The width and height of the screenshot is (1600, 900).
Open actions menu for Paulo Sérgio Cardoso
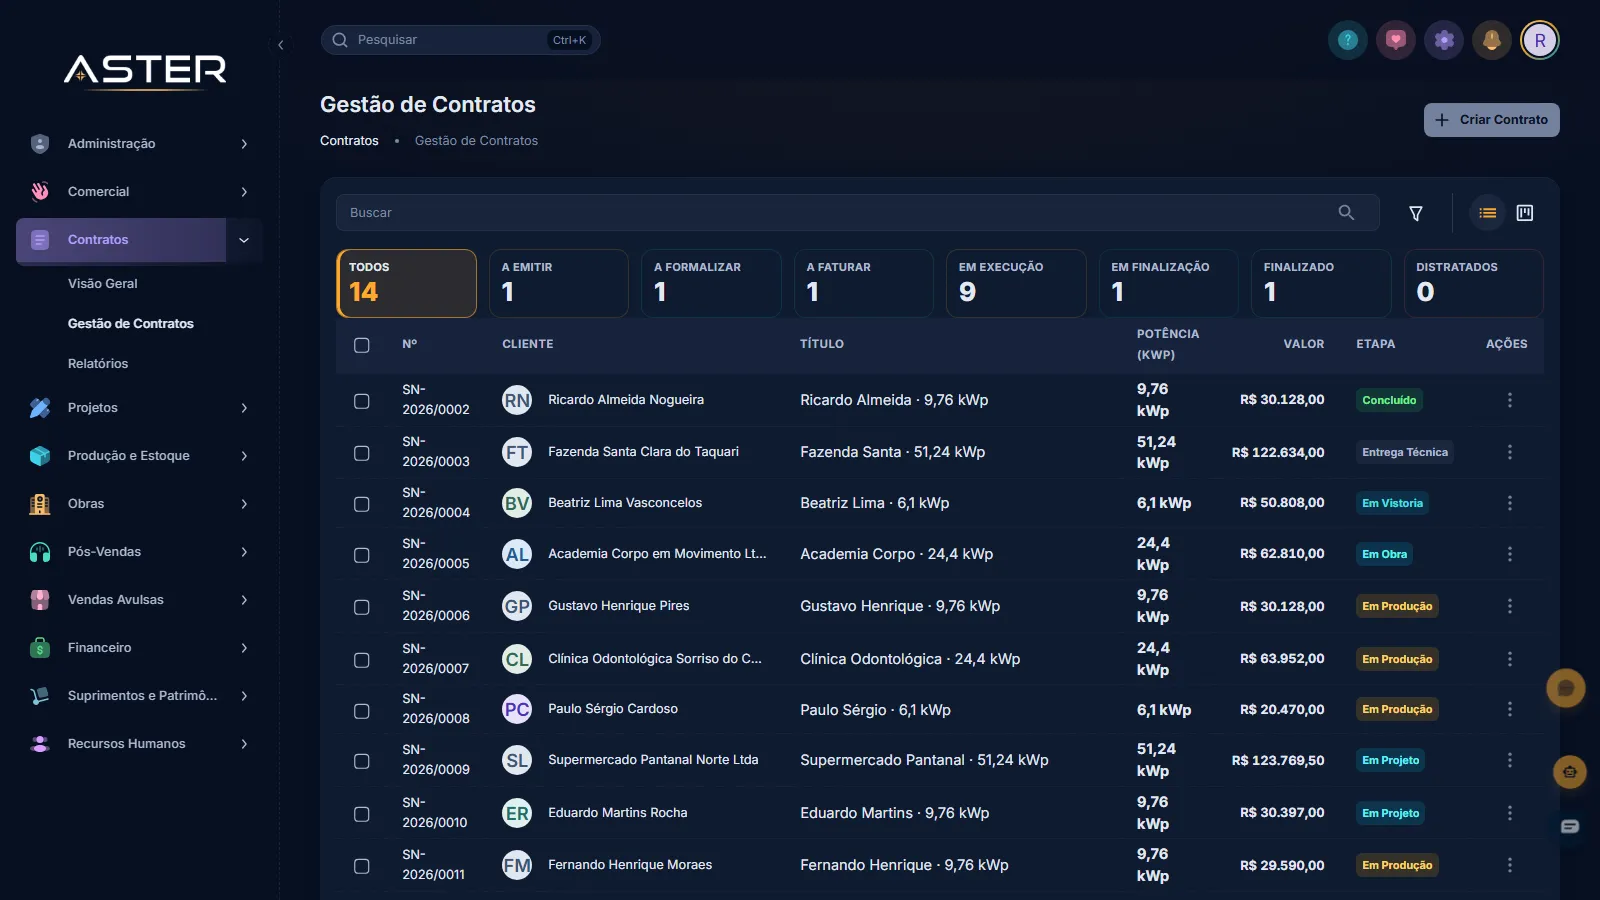[1510, 709]
